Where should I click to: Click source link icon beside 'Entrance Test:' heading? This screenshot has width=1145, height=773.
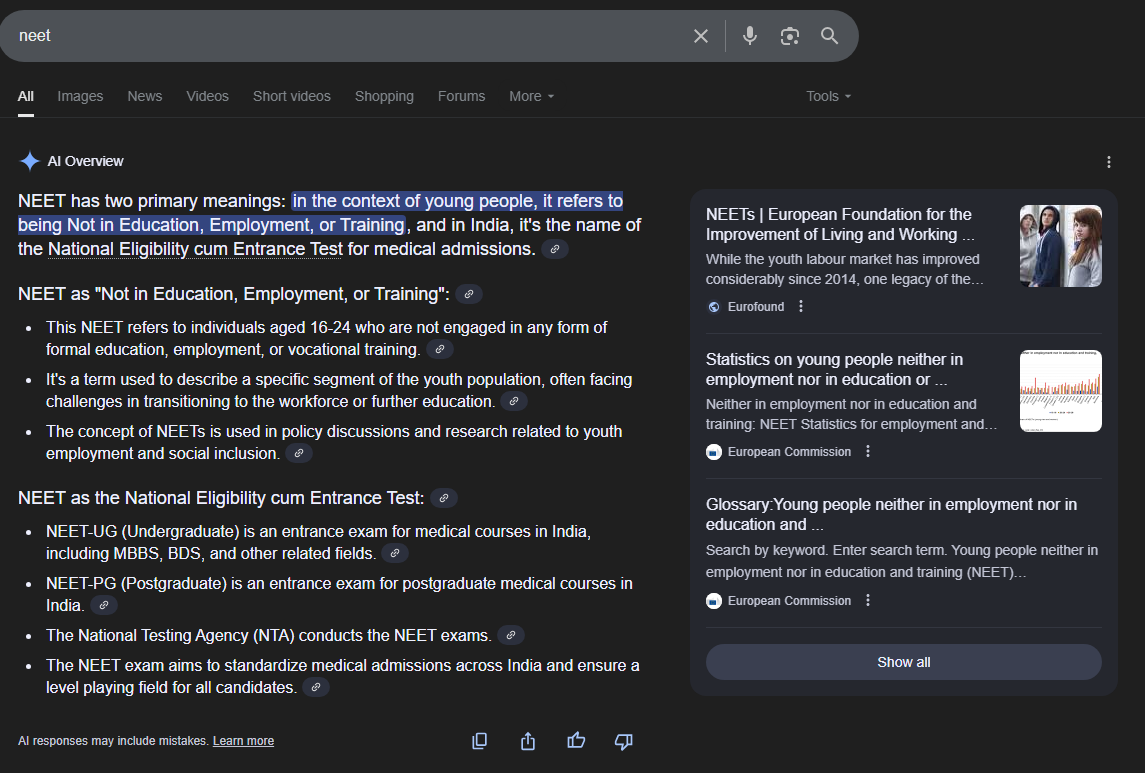tap(443, 498)
